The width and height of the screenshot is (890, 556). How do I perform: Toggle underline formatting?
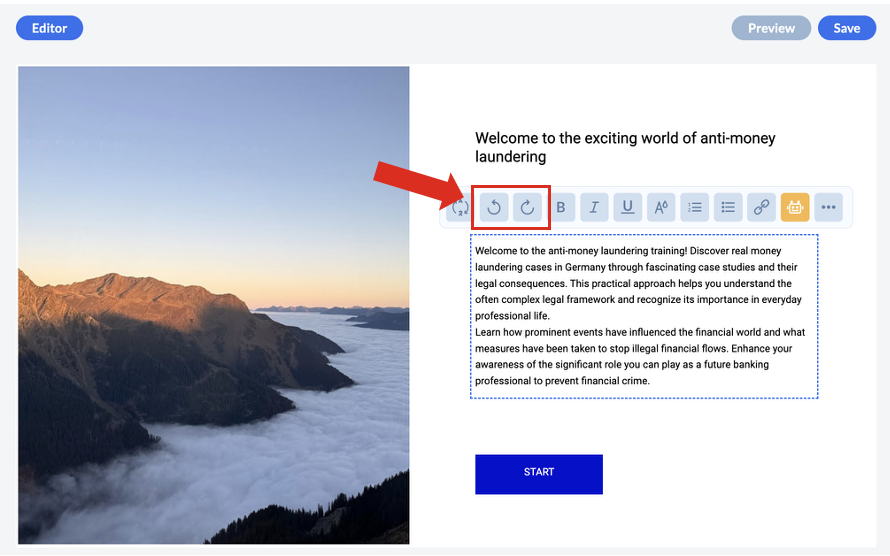[628, 208]
